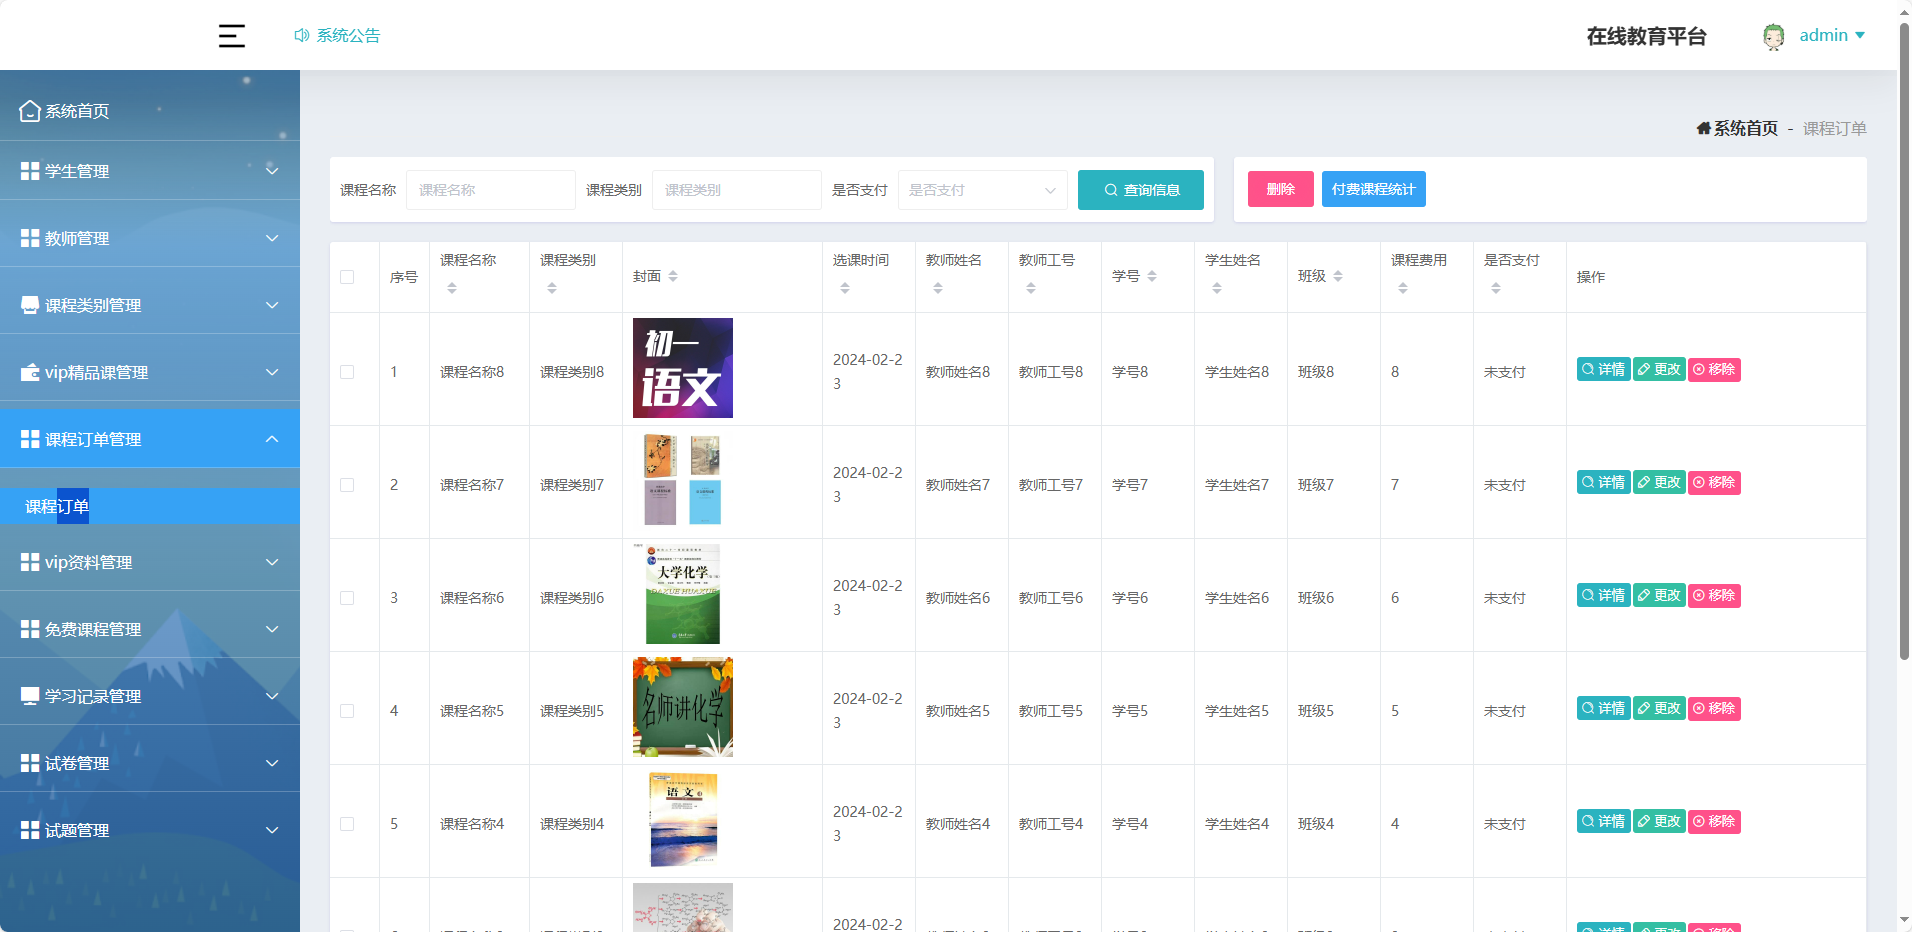Click 详情 for 课程名称8 row
Viewport: 1912px width, 932px height.
pos(1603,369)
